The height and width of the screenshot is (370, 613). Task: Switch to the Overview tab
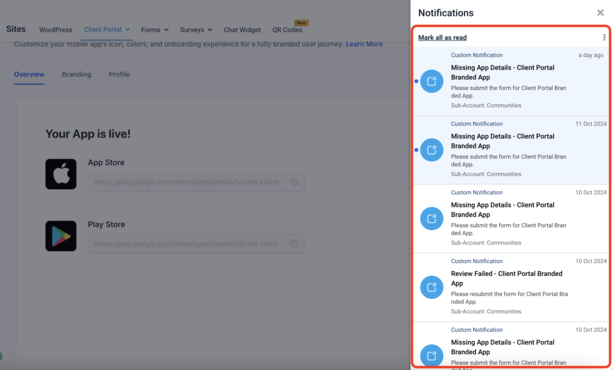pyautogui.click(x=29, y=74)
